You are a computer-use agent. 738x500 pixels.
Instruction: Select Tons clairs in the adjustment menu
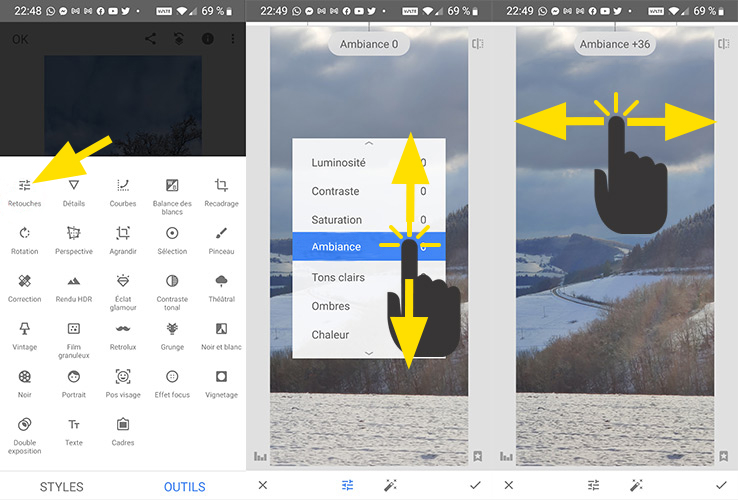369,277
